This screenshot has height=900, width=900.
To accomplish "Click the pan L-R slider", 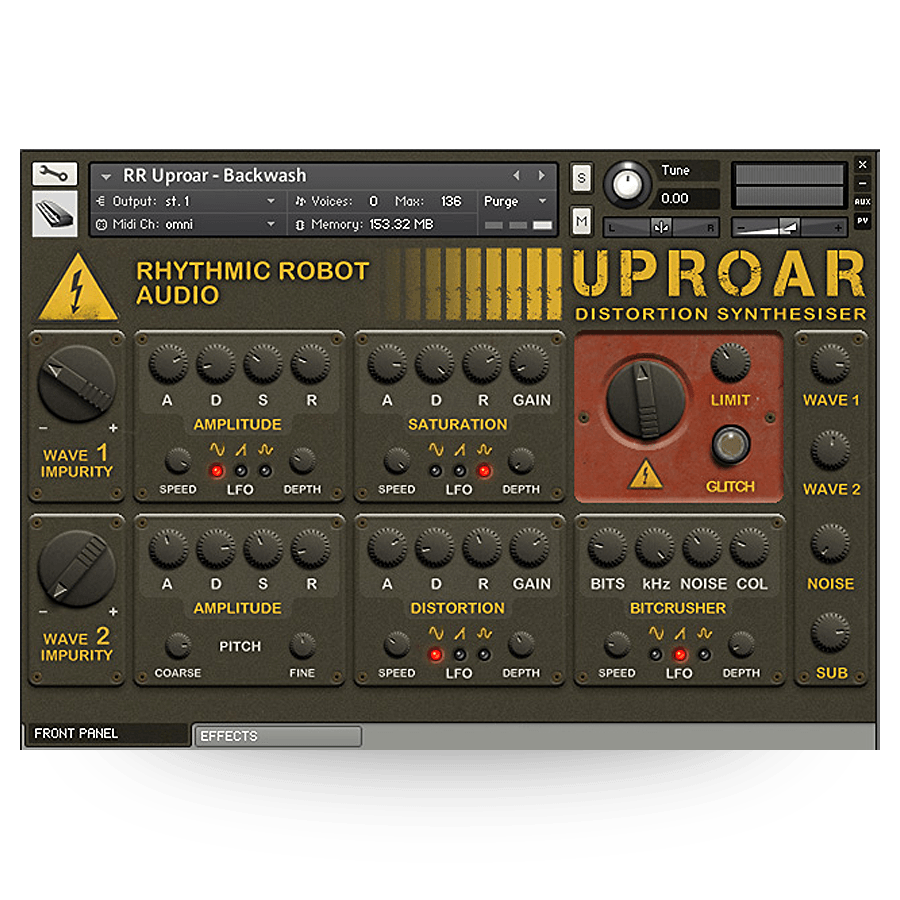I will [x=661, y=228].
